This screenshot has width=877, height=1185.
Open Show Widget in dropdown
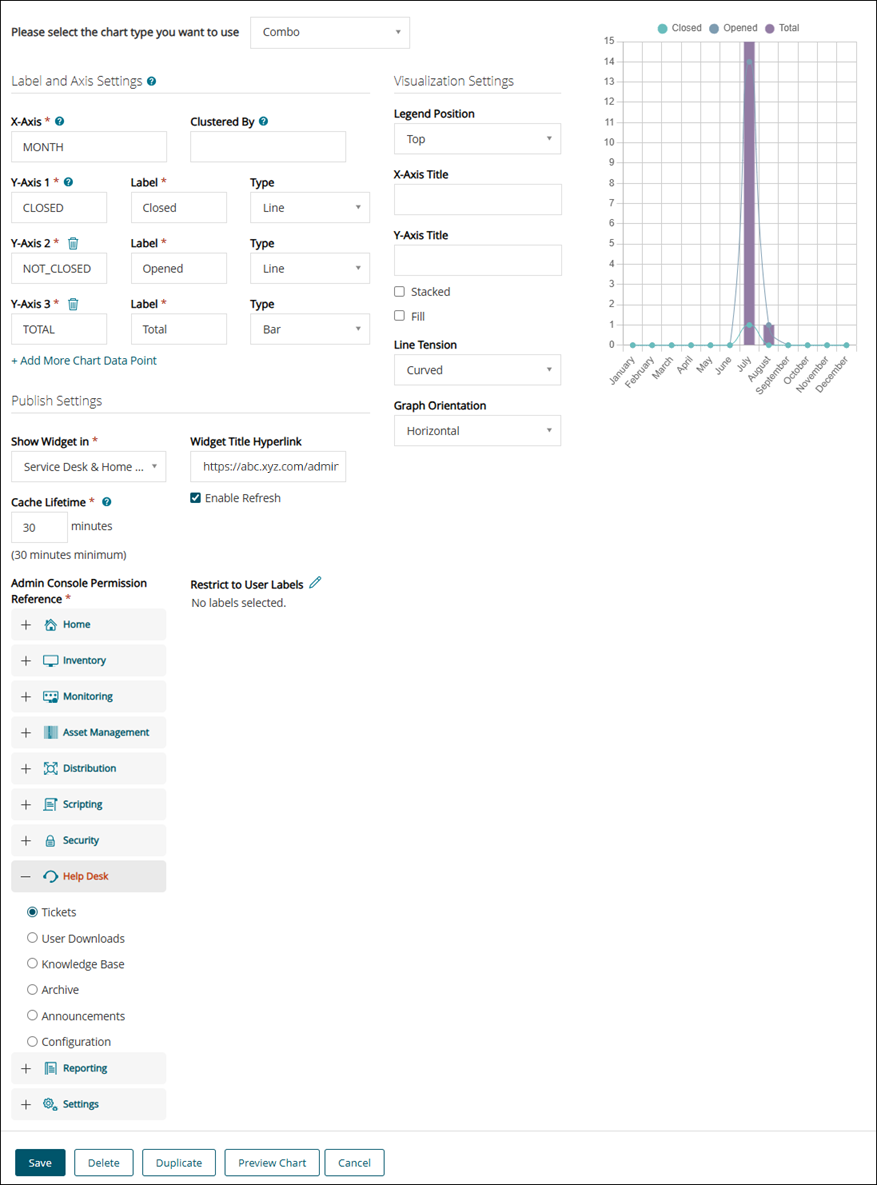coord(88,467)
